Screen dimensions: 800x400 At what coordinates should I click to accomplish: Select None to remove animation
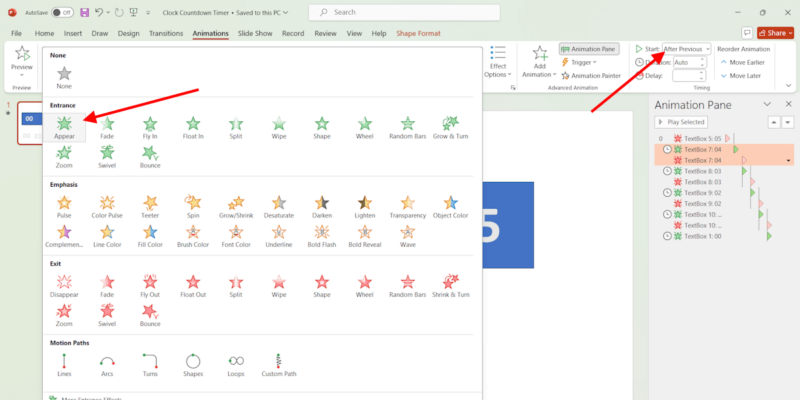[64, 78]
